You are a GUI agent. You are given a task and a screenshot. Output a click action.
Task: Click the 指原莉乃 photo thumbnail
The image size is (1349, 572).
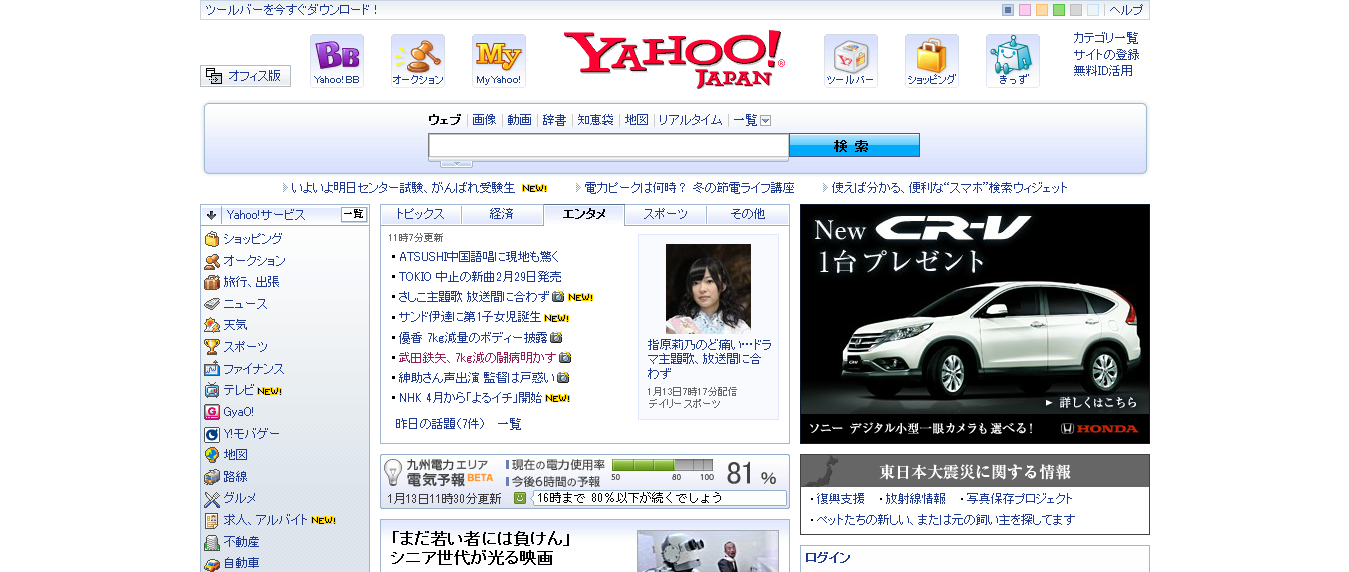tap(708, 289)
